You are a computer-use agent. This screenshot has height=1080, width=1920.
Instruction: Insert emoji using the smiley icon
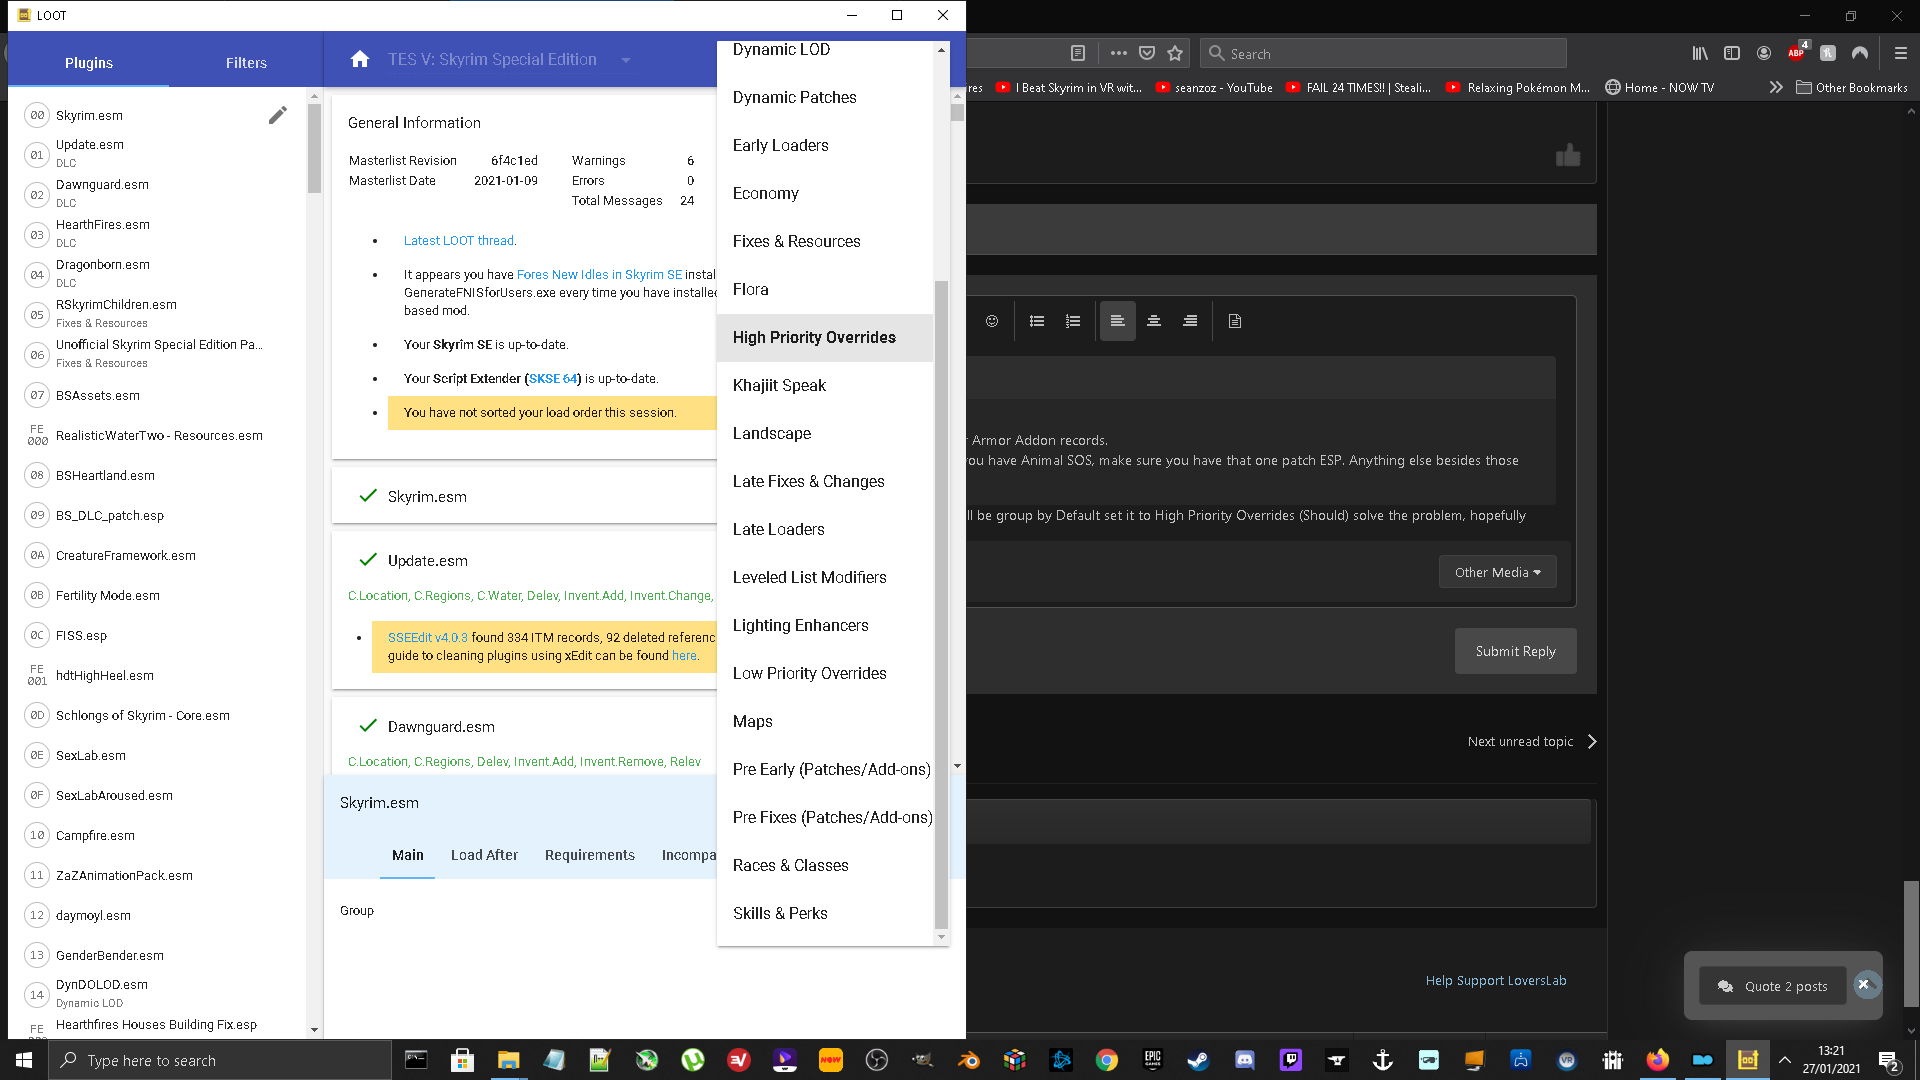pos(991,321)
